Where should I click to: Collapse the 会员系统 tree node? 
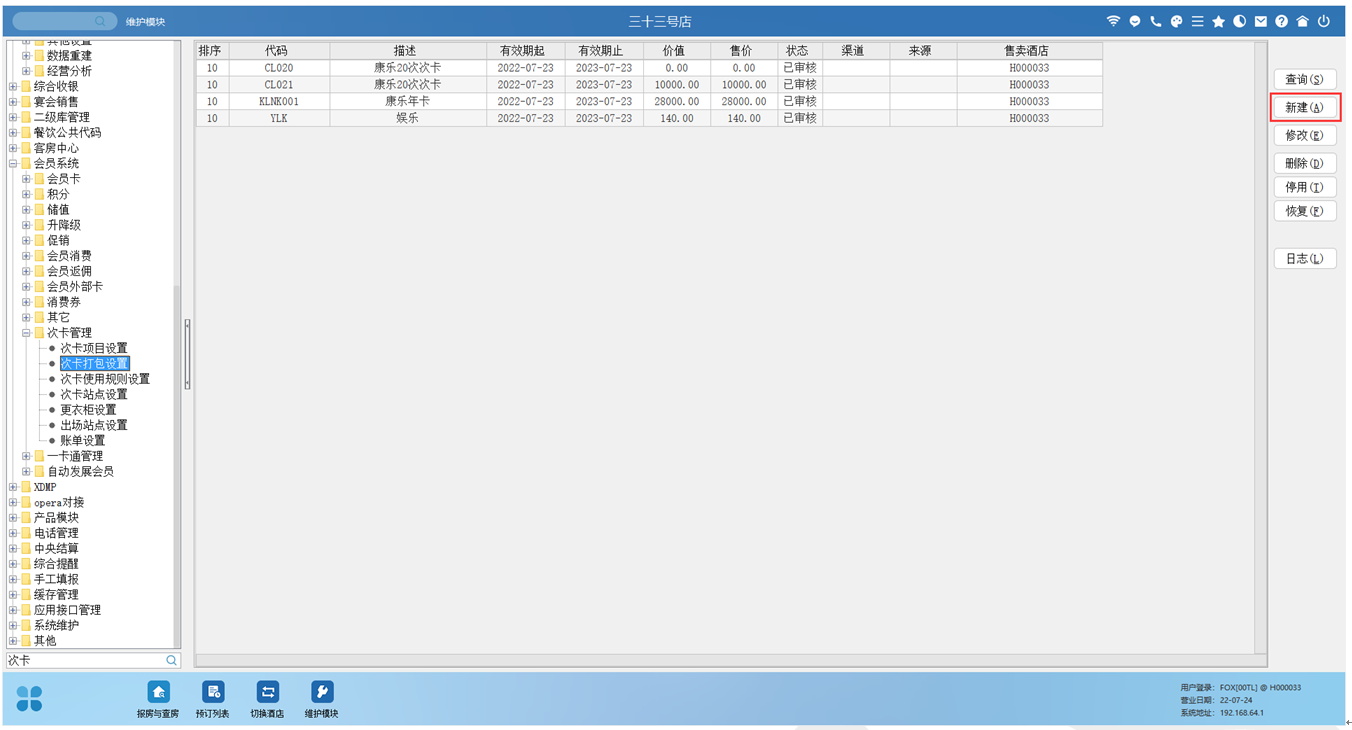[13, 163]
